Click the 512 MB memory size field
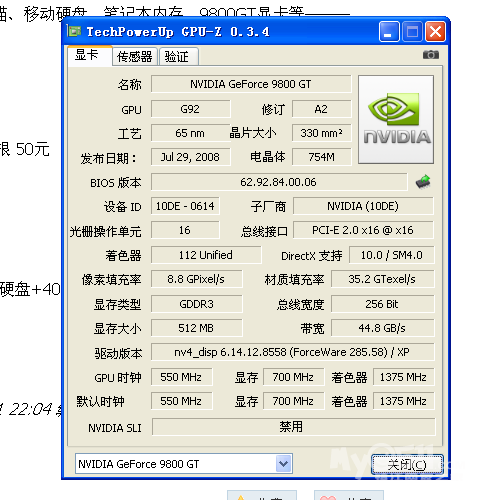Screen dimensions: 498x500 point(197,328)
